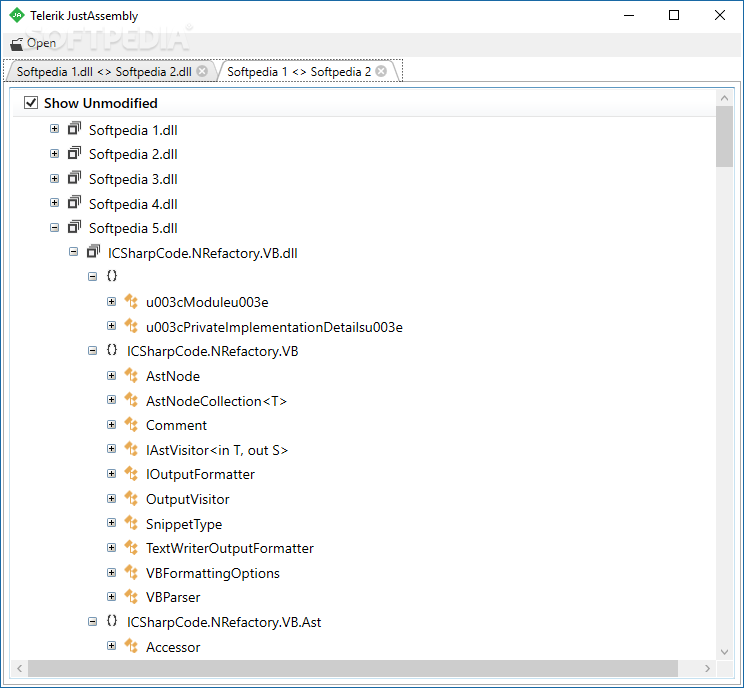744x688 pixels.
Task: Toggle the Show Unmodified checkbox
Action: point(31,102)
